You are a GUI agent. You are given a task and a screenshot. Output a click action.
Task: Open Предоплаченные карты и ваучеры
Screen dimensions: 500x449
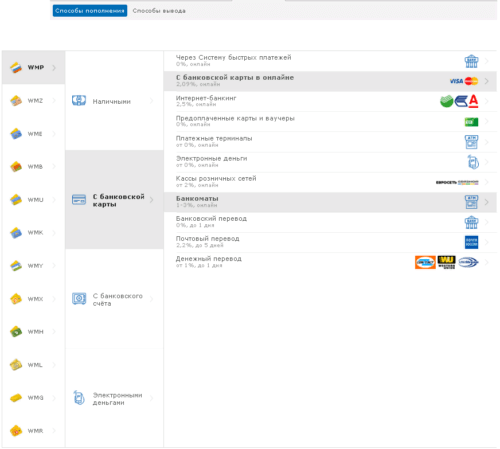(330, 122)
